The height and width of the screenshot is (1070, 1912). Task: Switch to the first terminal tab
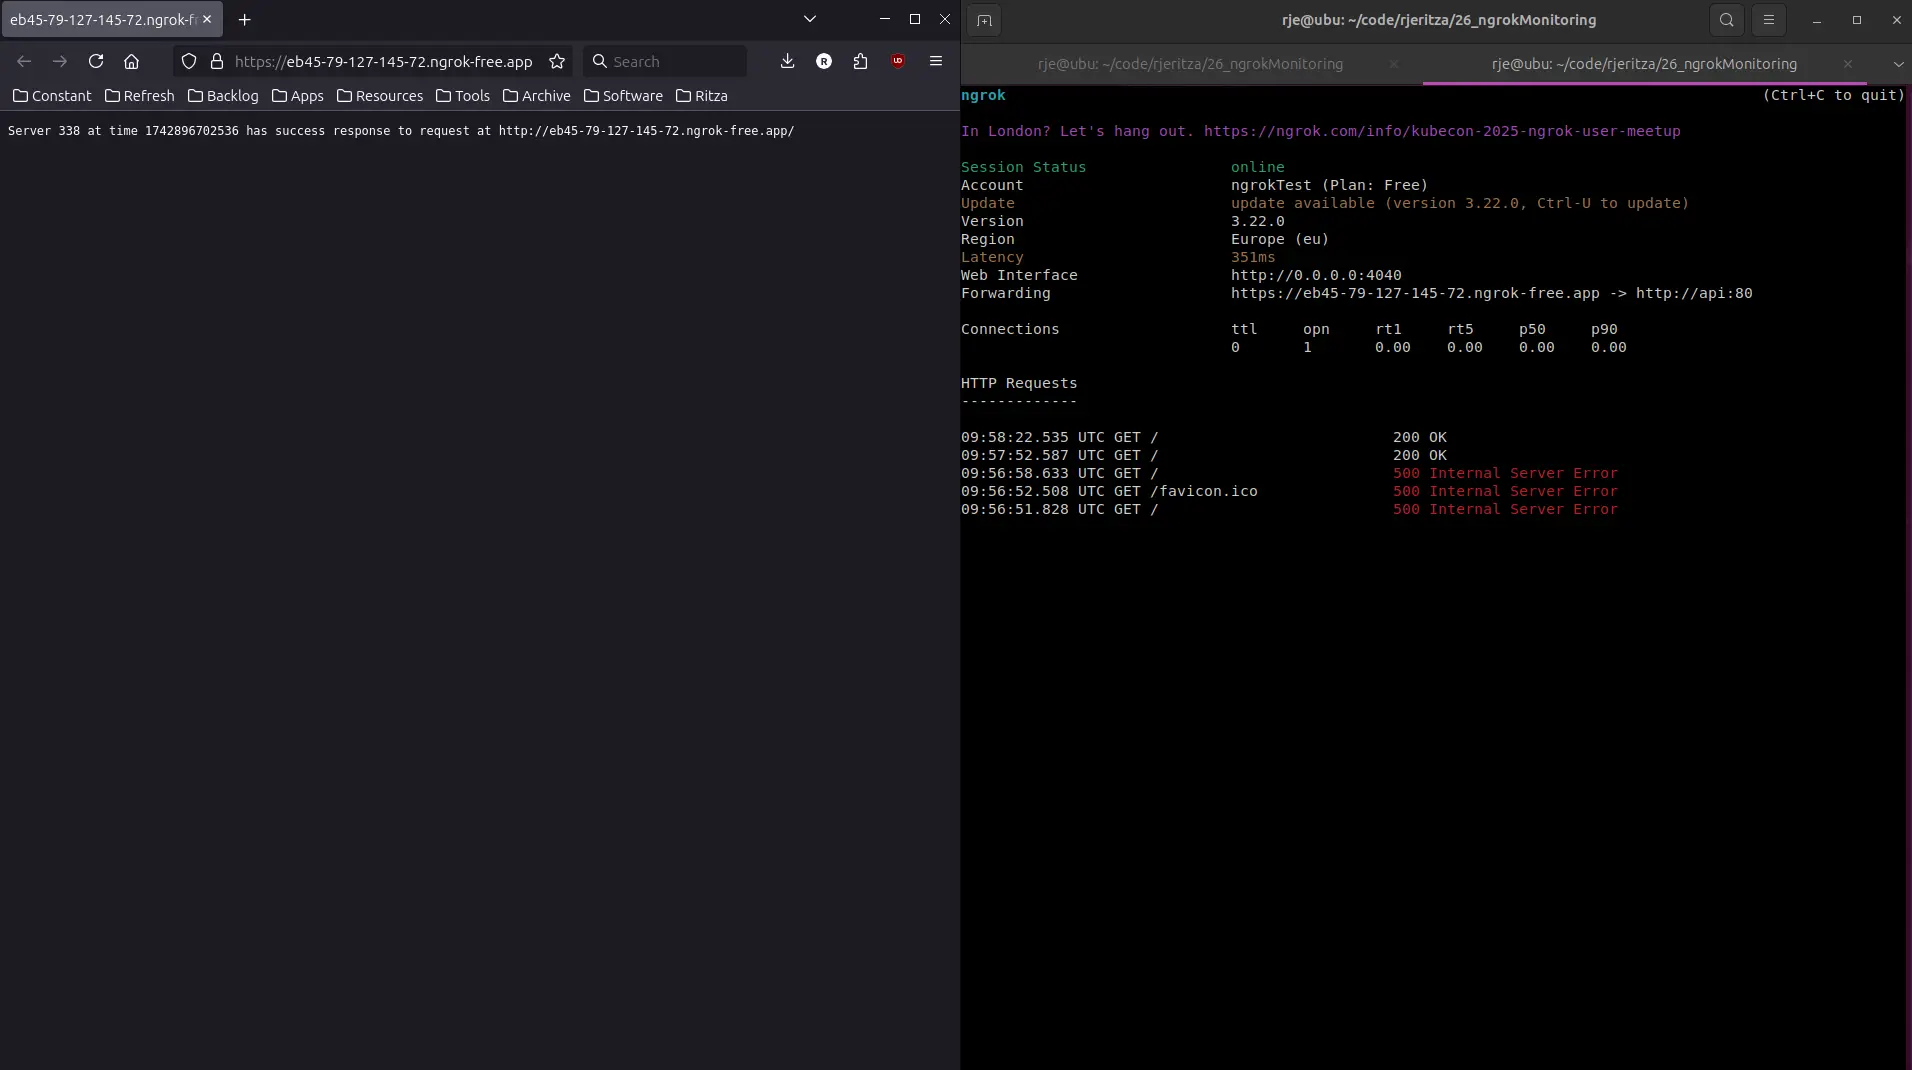(1190, 64)
